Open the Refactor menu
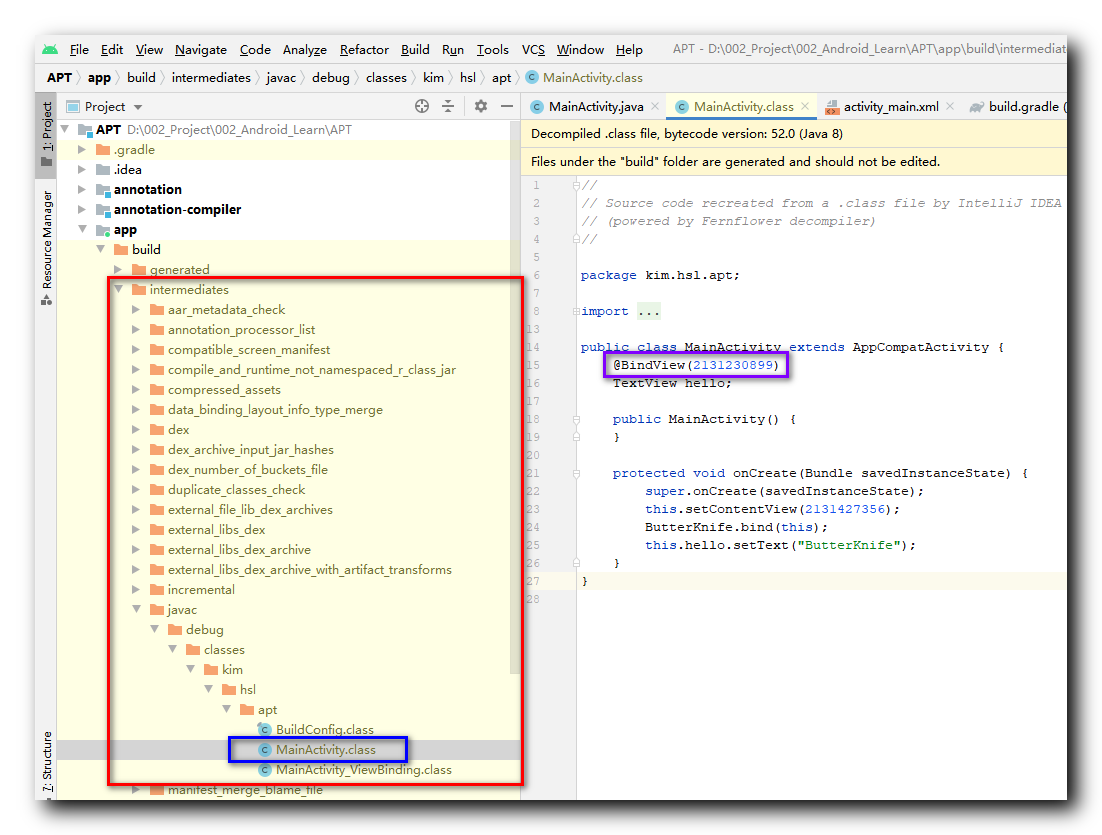 coord(364,50)
